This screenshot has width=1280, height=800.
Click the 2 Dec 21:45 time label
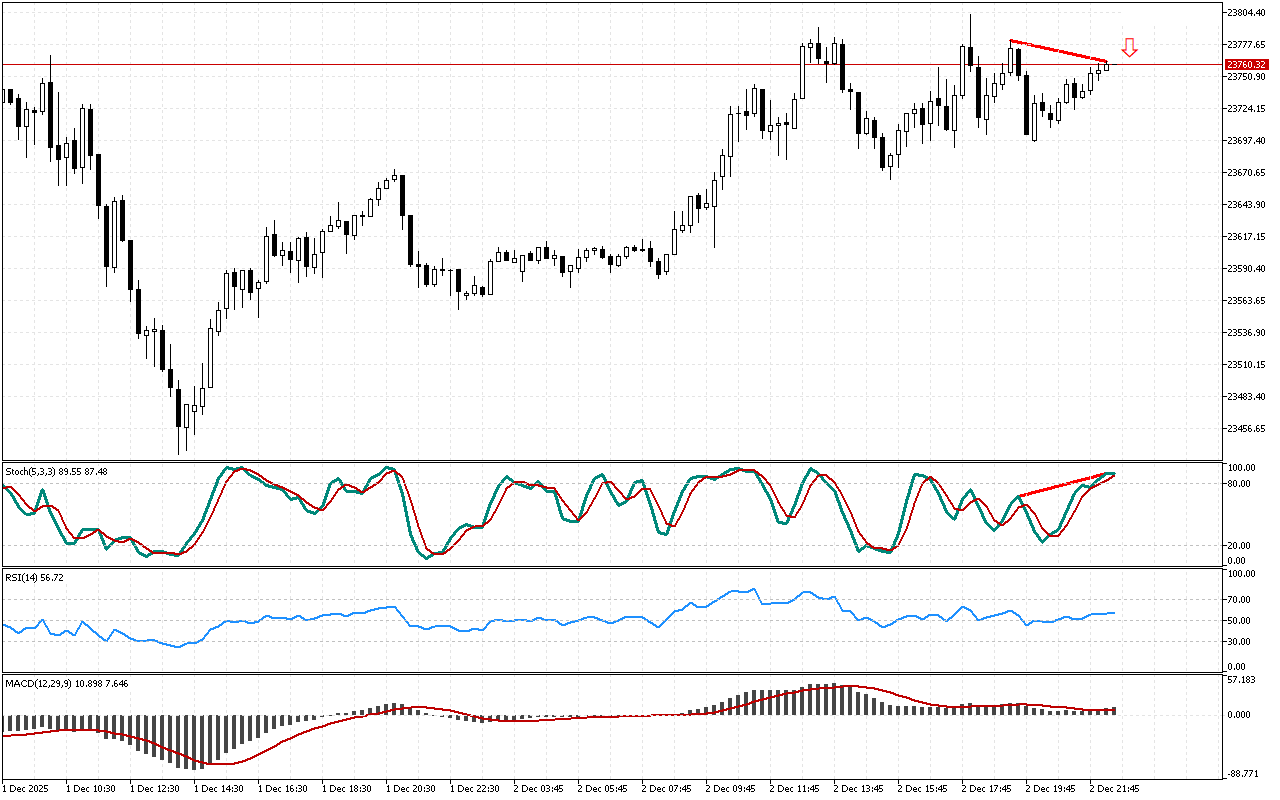click(1114, 788)
